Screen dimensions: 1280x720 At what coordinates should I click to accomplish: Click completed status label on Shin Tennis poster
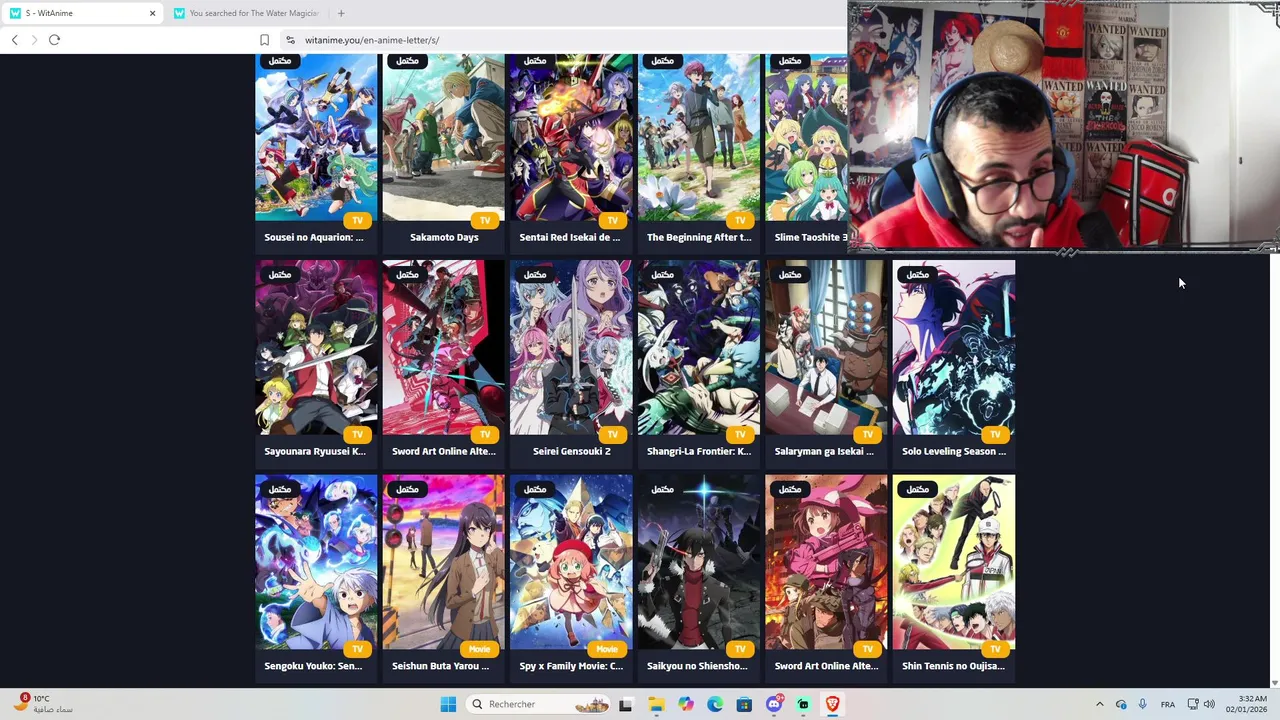tap(918, 489)
